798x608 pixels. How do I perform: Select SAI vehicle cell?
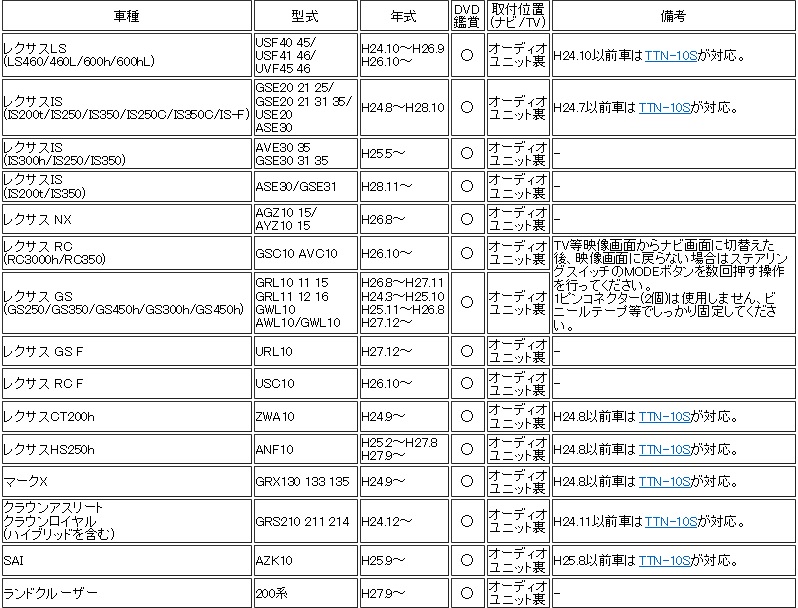point(127,560)
